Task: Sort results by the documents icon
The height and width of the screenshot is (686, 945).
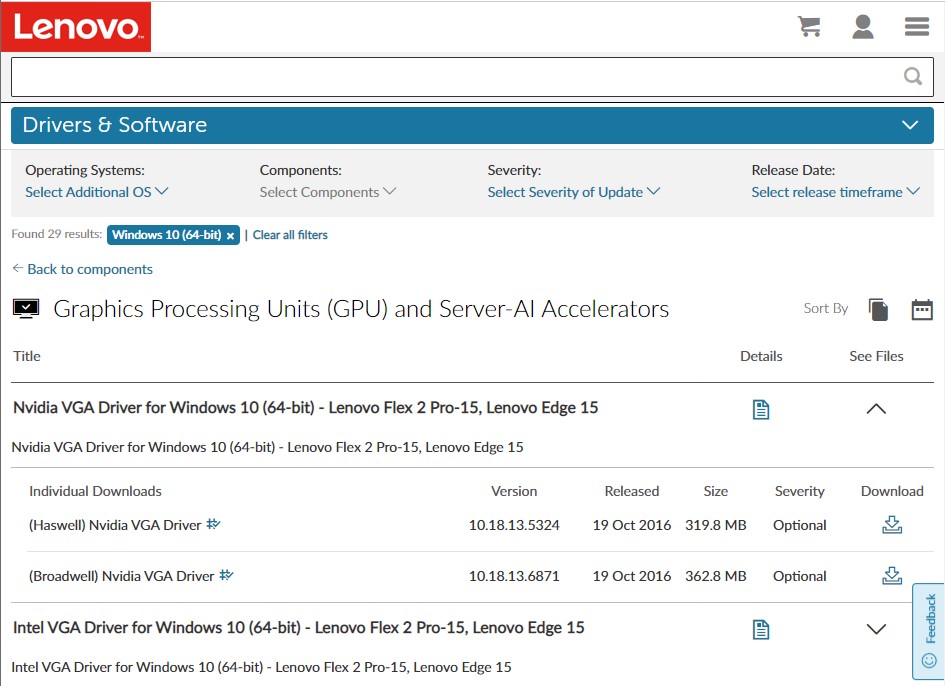Action: point(878,310)
